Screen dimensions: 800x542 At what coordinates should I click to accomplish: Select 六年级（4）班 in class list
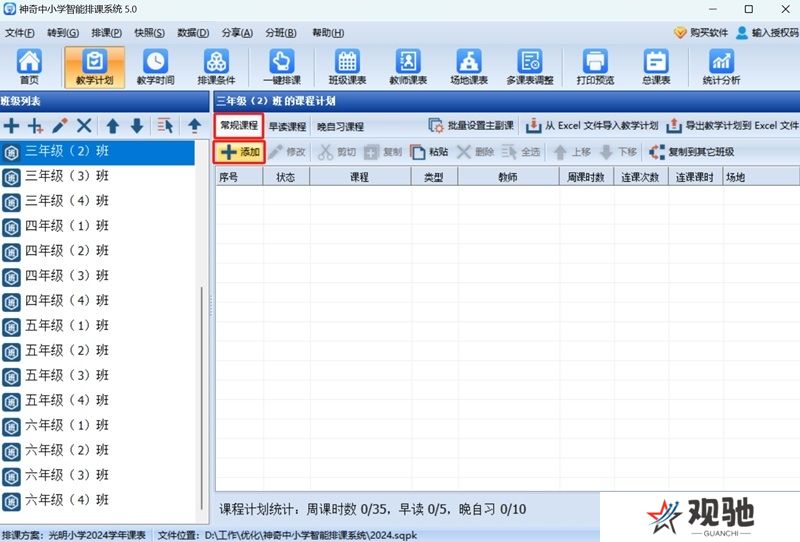click(x=97, y=500)
